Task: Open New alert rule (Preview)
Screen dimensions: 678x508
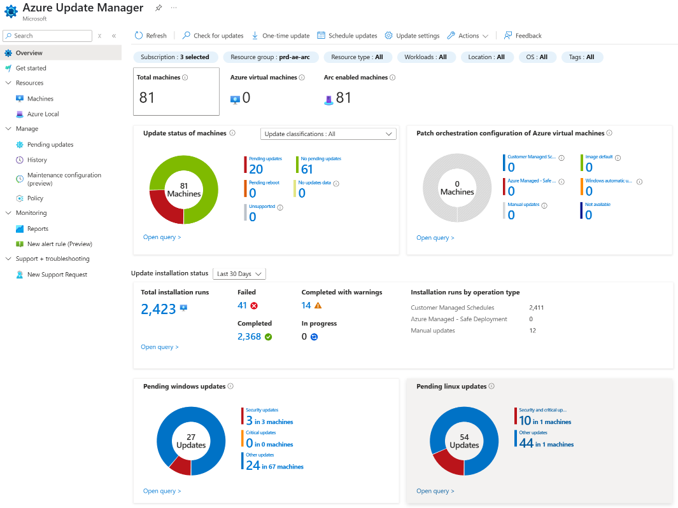Action: [x=60, y=244]
